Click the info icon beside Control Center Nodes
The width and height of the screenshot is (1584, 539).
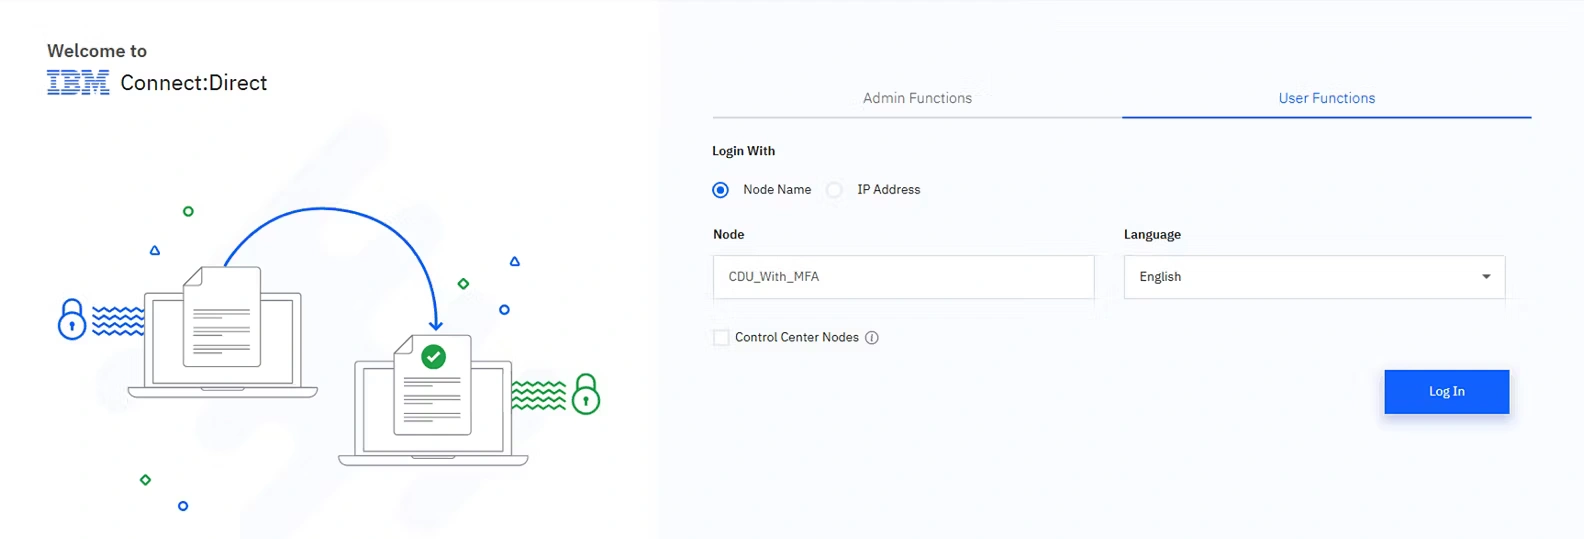(872, 338)
